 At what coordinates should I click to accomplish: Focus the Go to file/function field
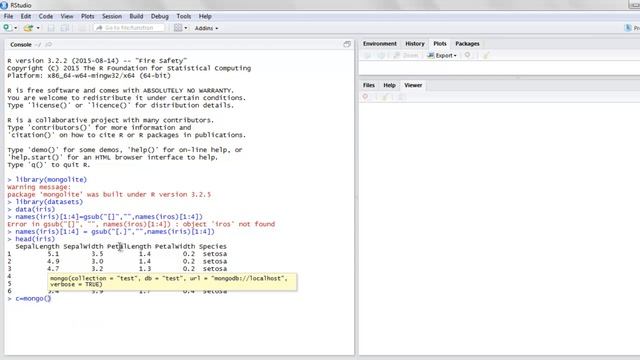pos(129,28)
